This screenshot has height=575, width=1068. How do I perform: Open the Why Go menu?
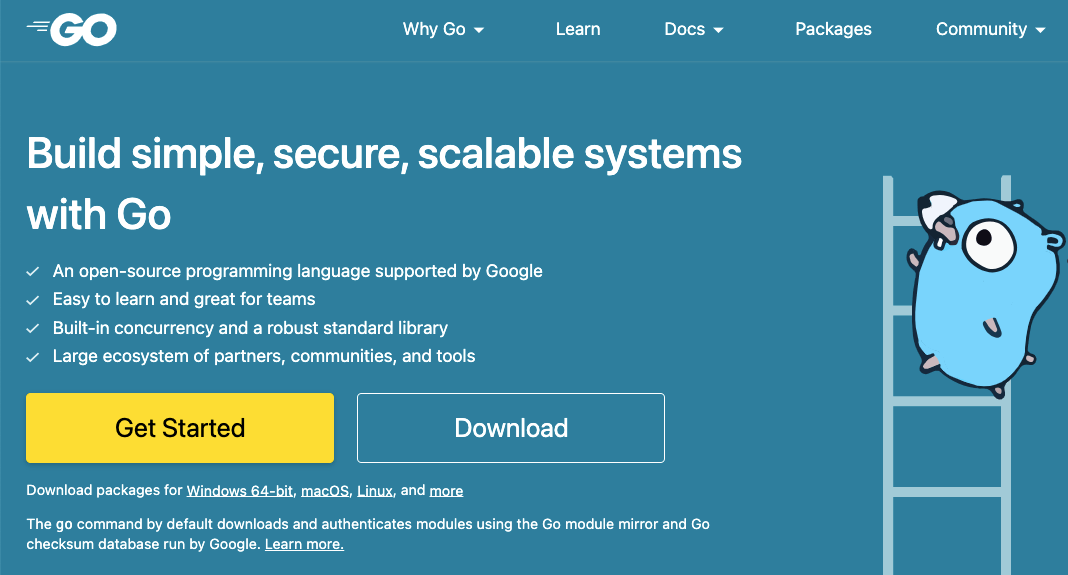(443, 29)
